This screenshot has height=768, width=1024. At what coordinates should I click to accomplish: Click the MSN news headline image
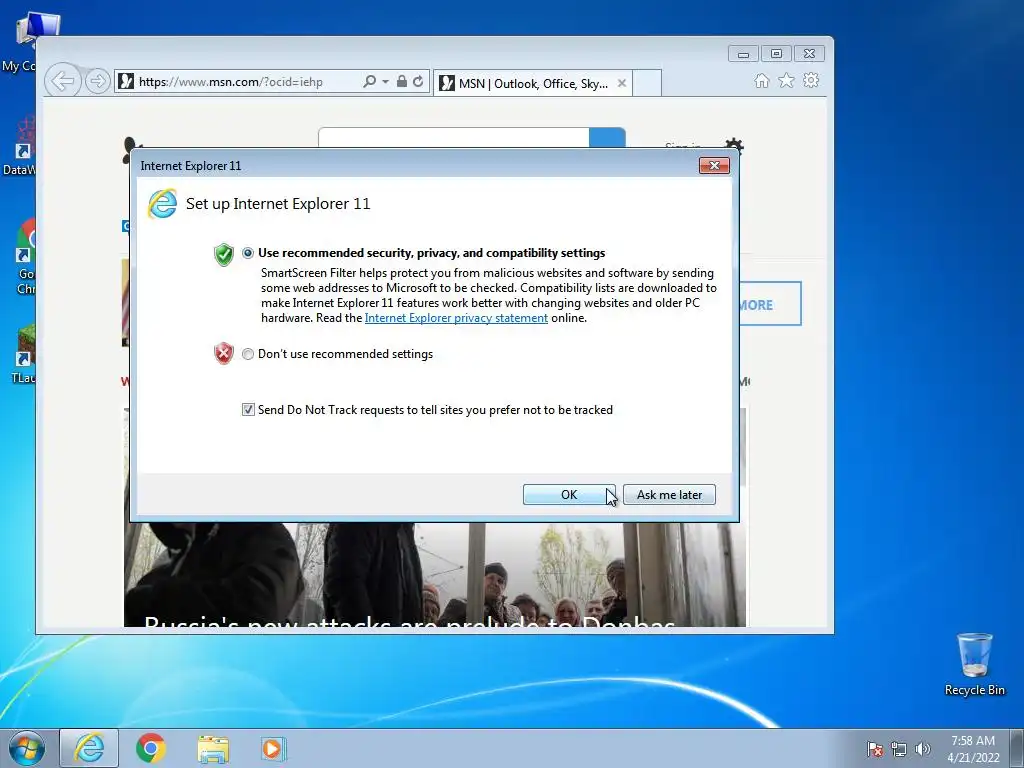[434, 575]
